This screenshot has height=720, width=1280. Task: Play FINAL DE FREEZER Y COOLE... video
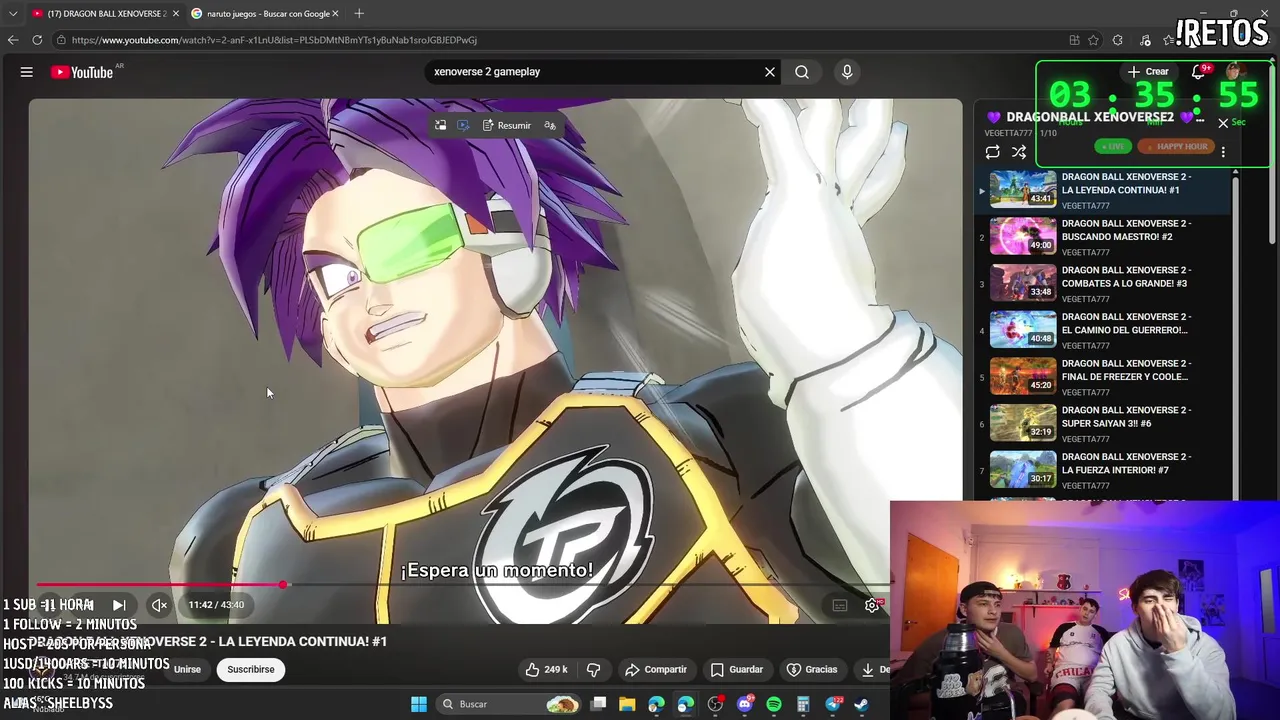click(x=1104, y=377)
